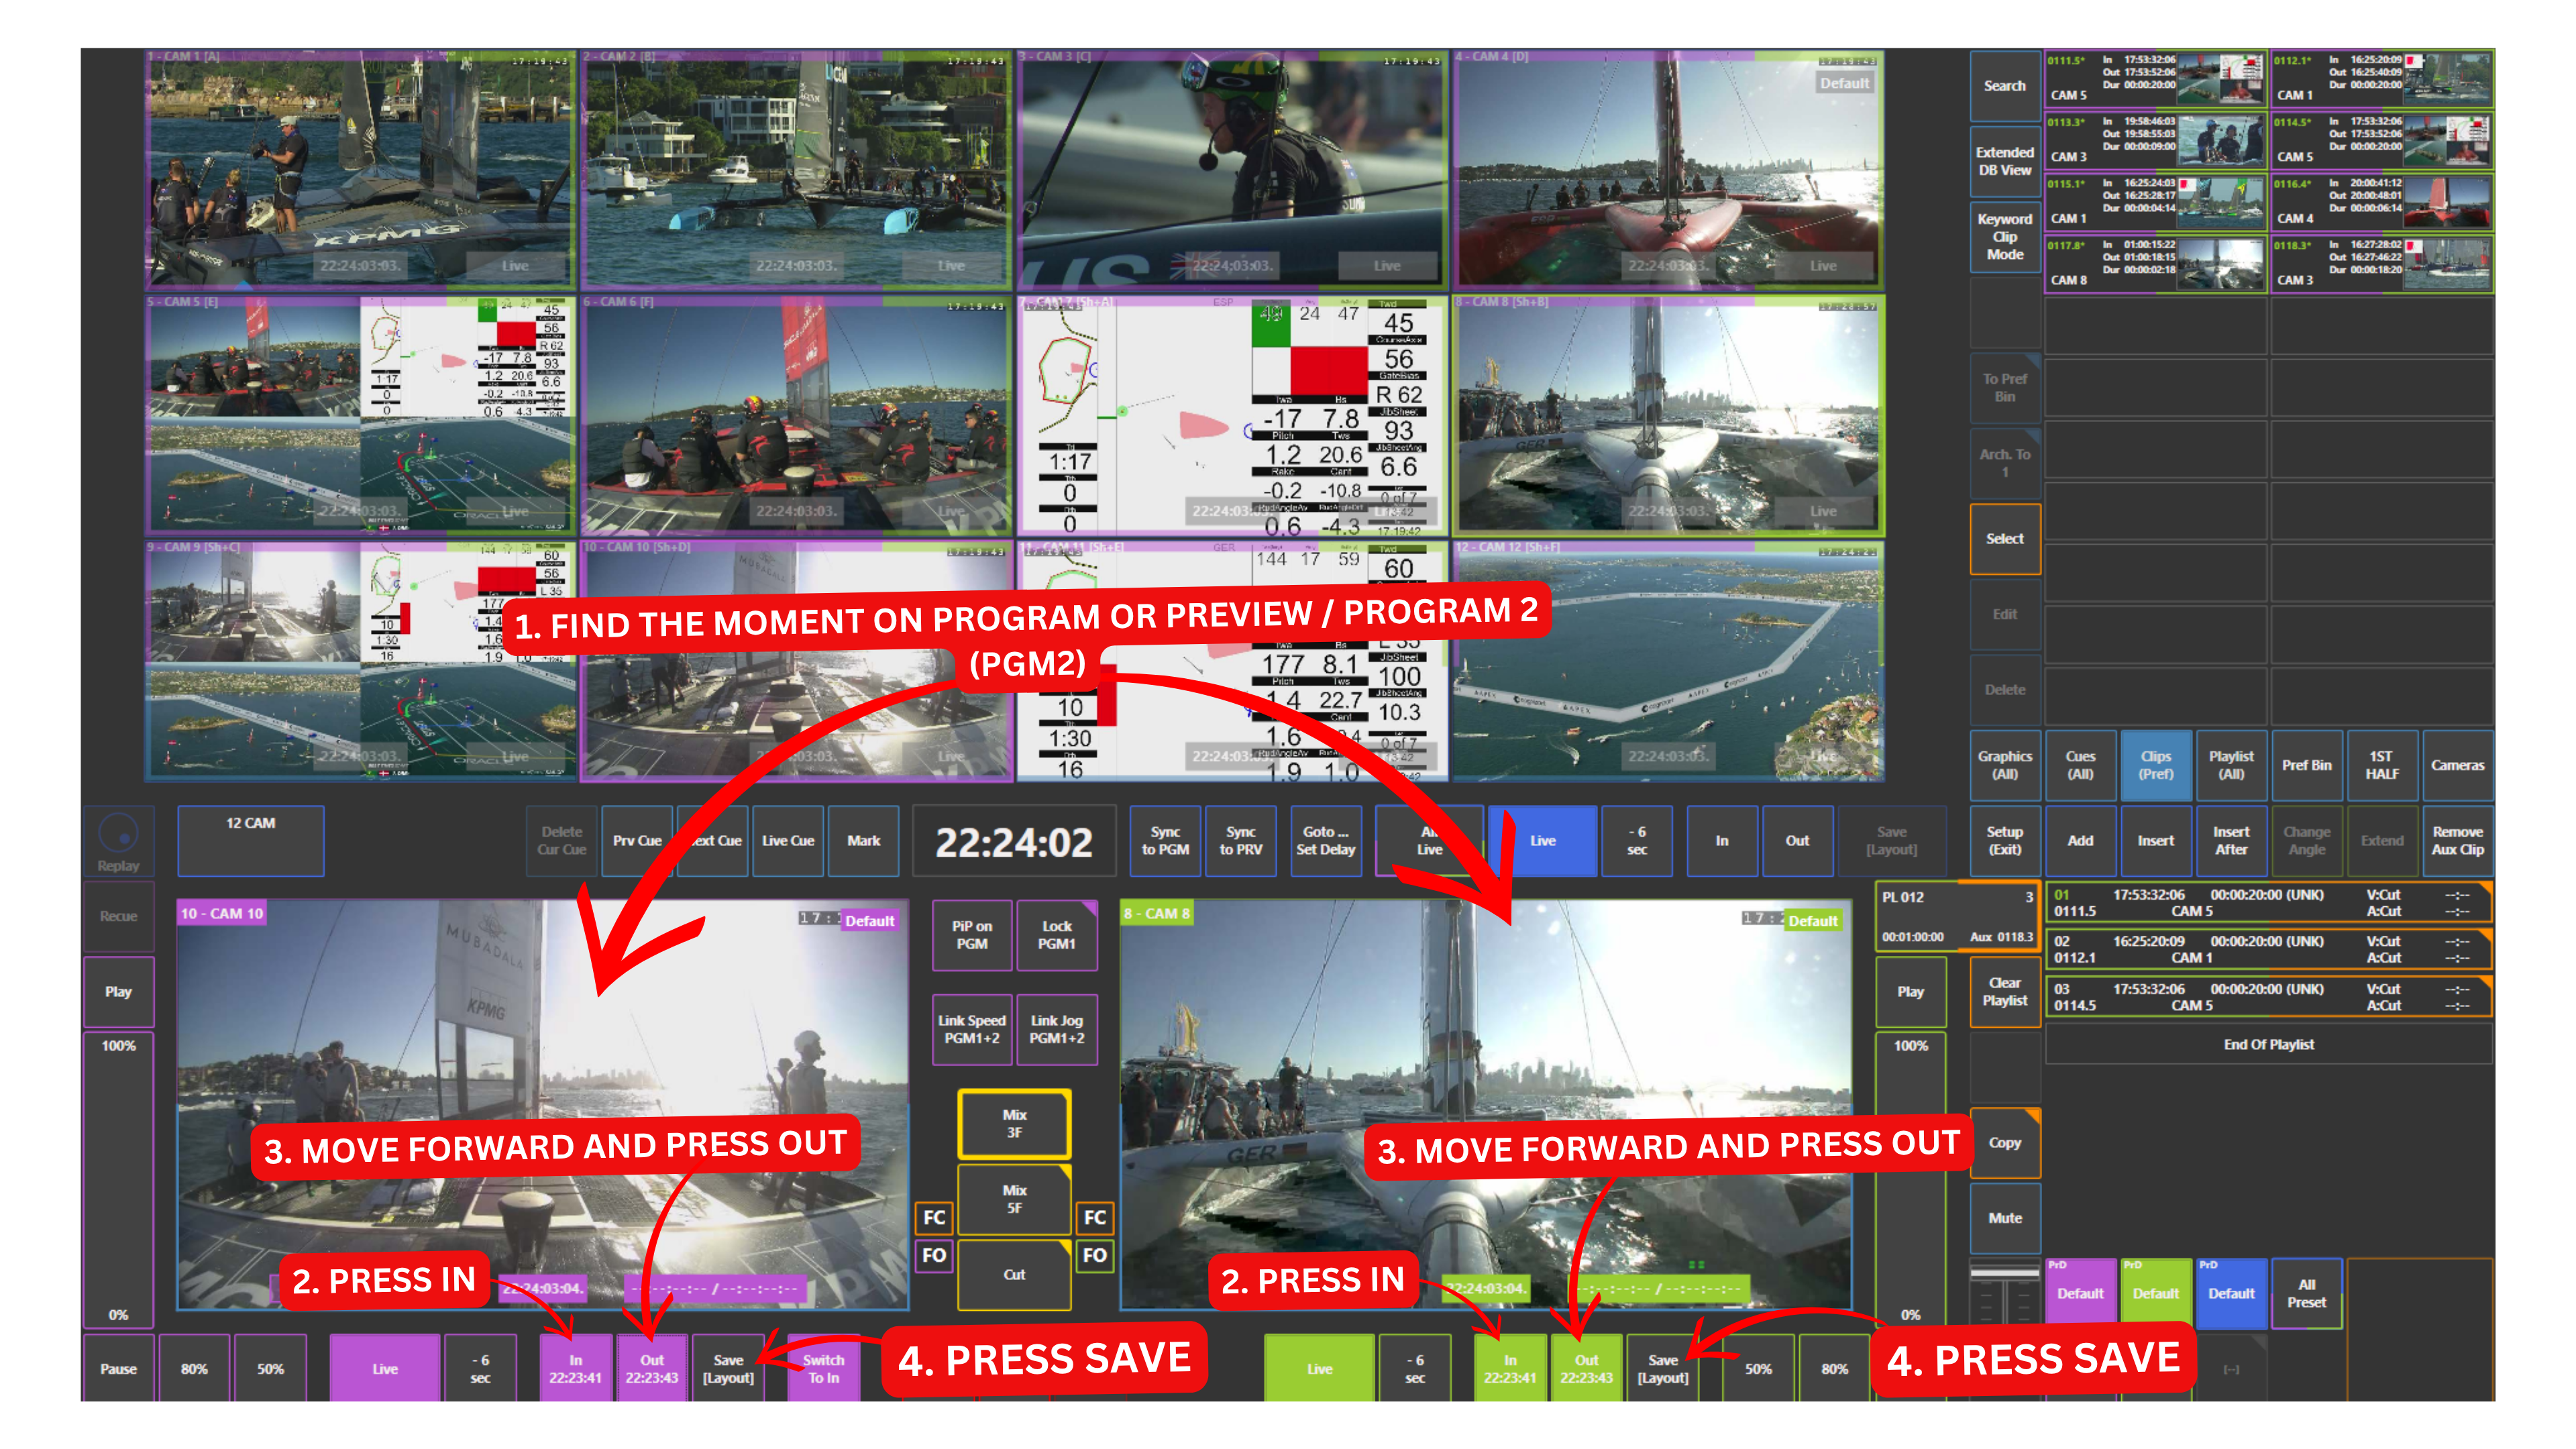2576x1449 pixels.
Task: Switch to Clips (Pref) tab
Action: pos(2155,765)
